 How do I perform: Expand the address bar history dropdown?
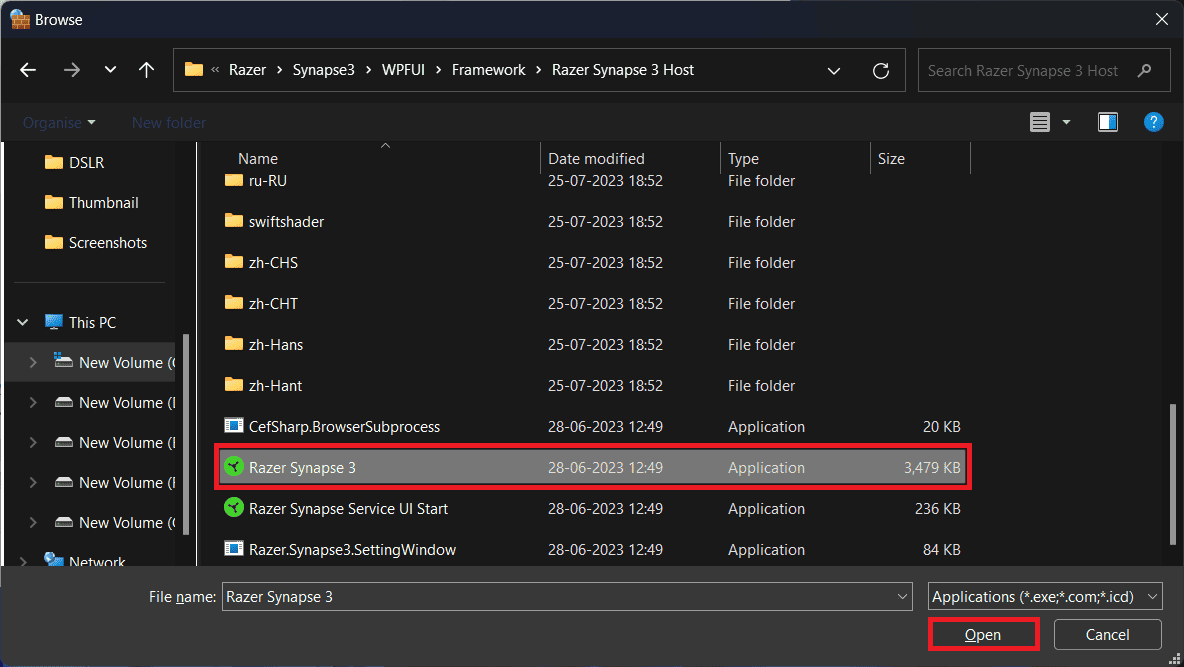[x=834, y=70]
